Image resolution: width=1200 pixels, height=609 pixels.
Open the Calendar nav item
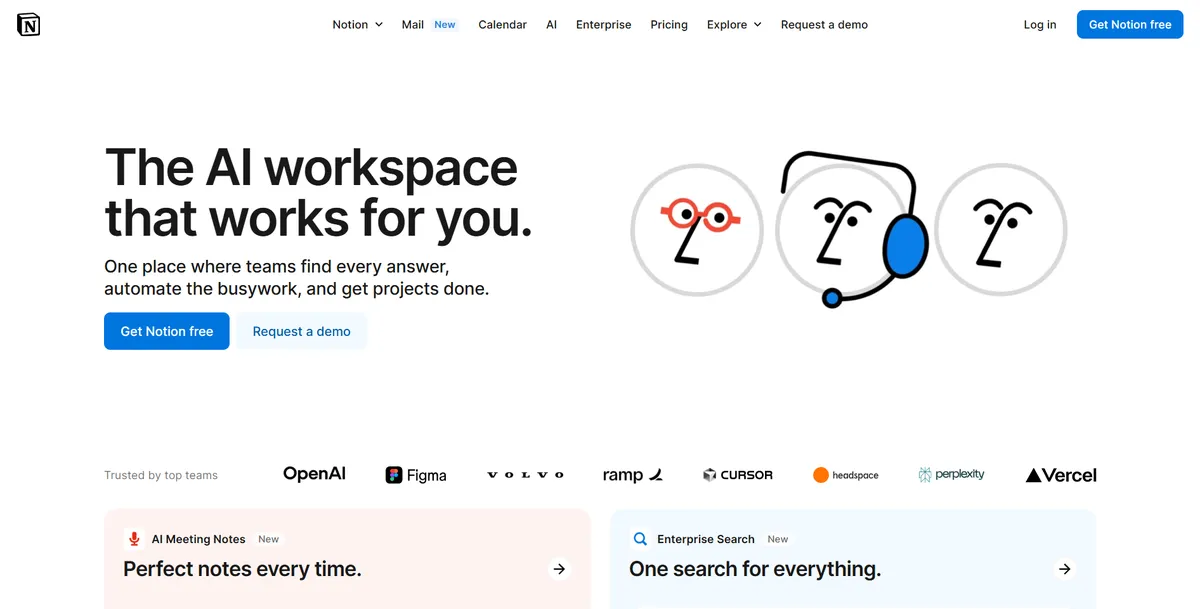pos(502,25)
